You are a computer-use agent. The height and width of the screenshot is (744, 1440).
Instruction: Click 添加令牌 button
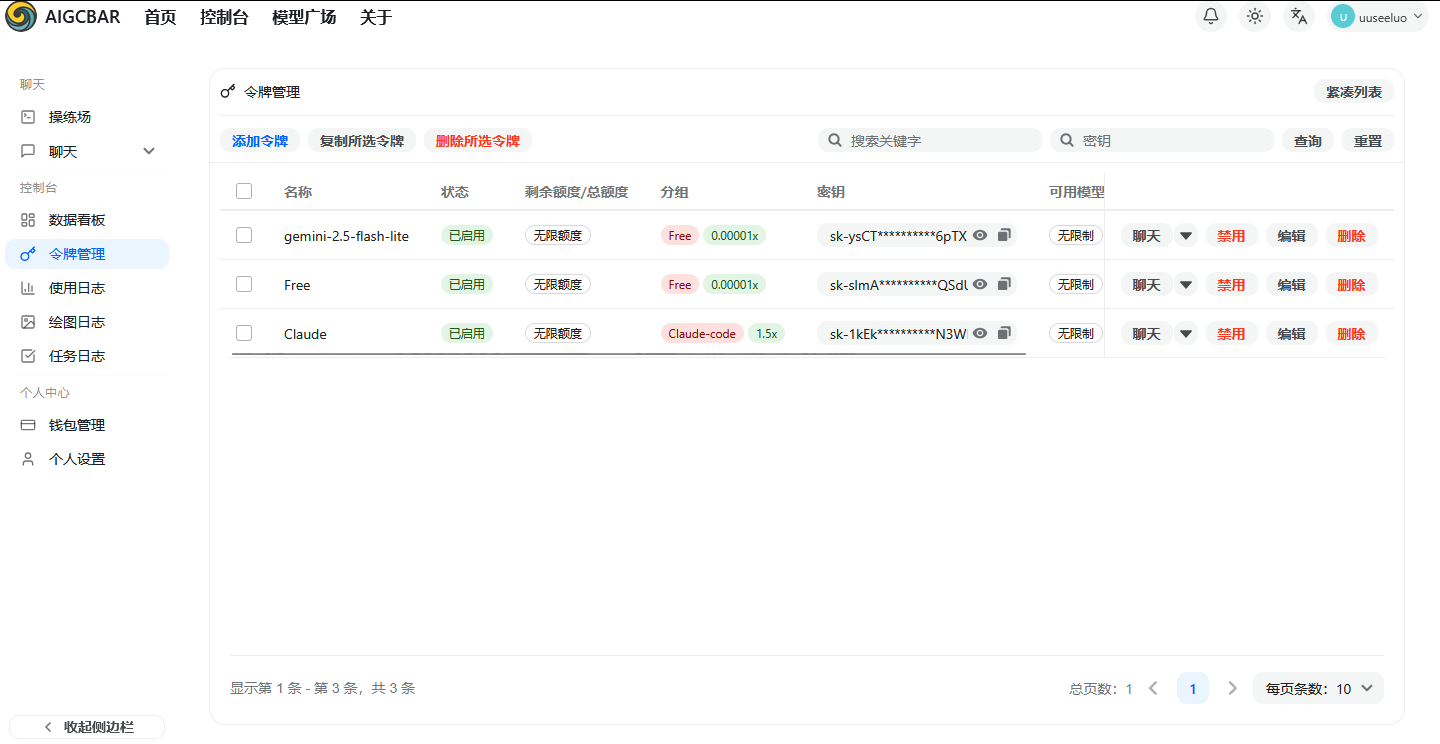[260, 141]
